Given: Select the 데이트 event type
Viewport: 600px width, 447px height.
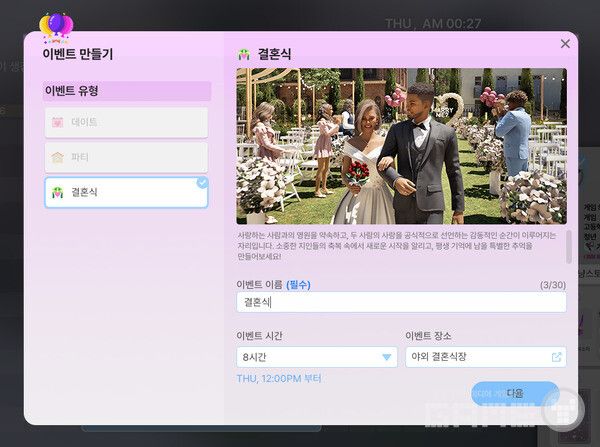Looking at the screenshot, I should pos(126,122).
